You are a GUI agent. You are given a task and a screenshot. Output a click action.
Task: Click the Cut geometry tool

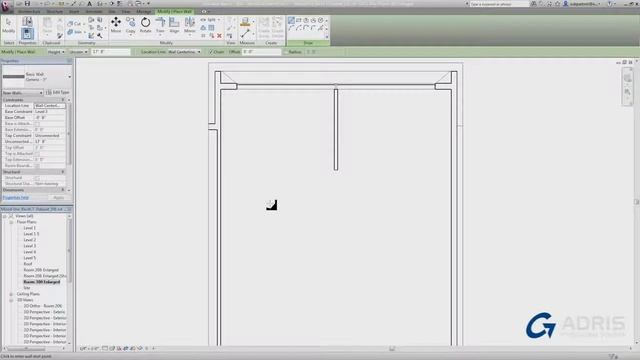(75, 24)
